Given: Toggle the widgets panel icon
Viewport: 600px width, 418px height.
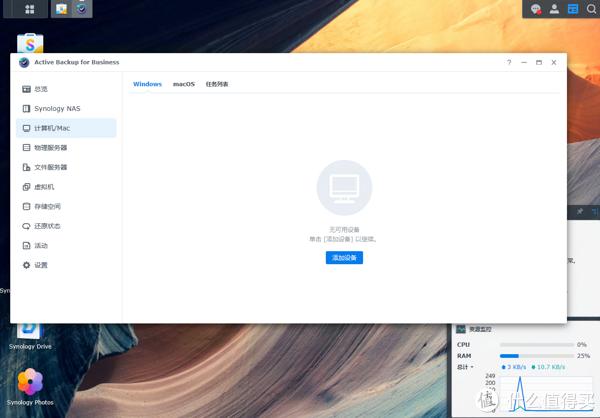Looking at the screenshot, I should click(x=573, y=9).
